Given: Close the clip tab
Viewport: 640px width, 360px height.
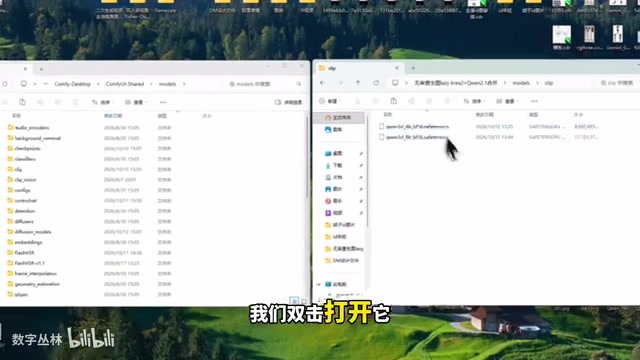Looking at the screenshot, I should (x=397, y=68).
